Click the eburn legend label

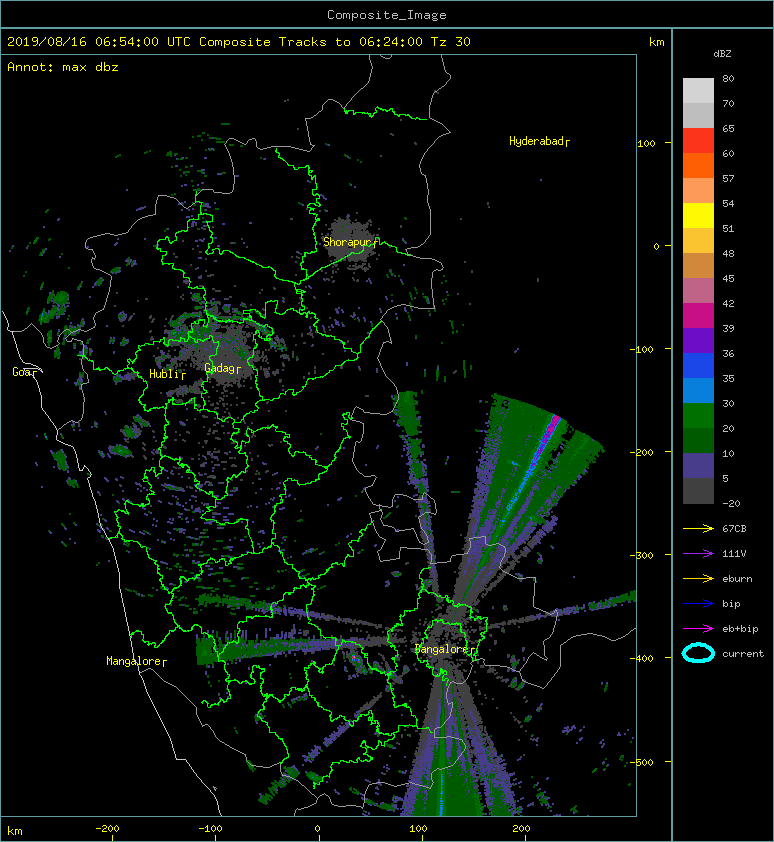click(737, 579)
